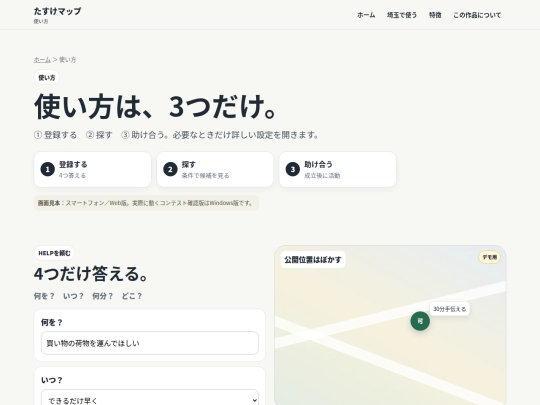Click the 4つだけ答える。 heading
The image size is (540, 405).
click(x=91, y=274)
